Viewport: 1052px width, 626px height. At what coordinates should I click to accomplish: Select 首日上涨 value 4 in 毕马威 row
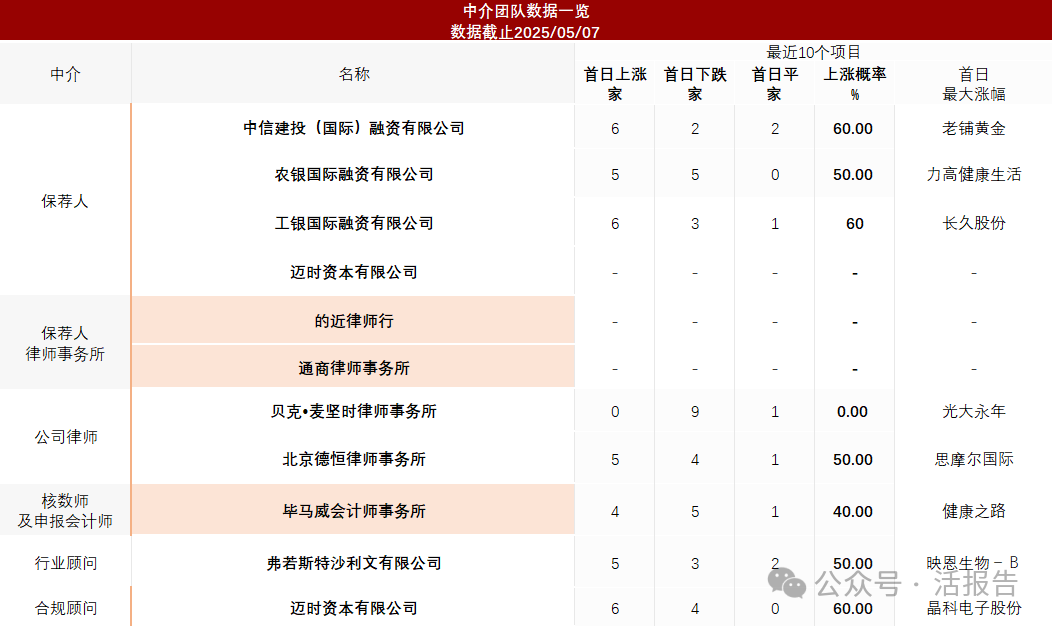pyautogui.click(x=615, y=512)
